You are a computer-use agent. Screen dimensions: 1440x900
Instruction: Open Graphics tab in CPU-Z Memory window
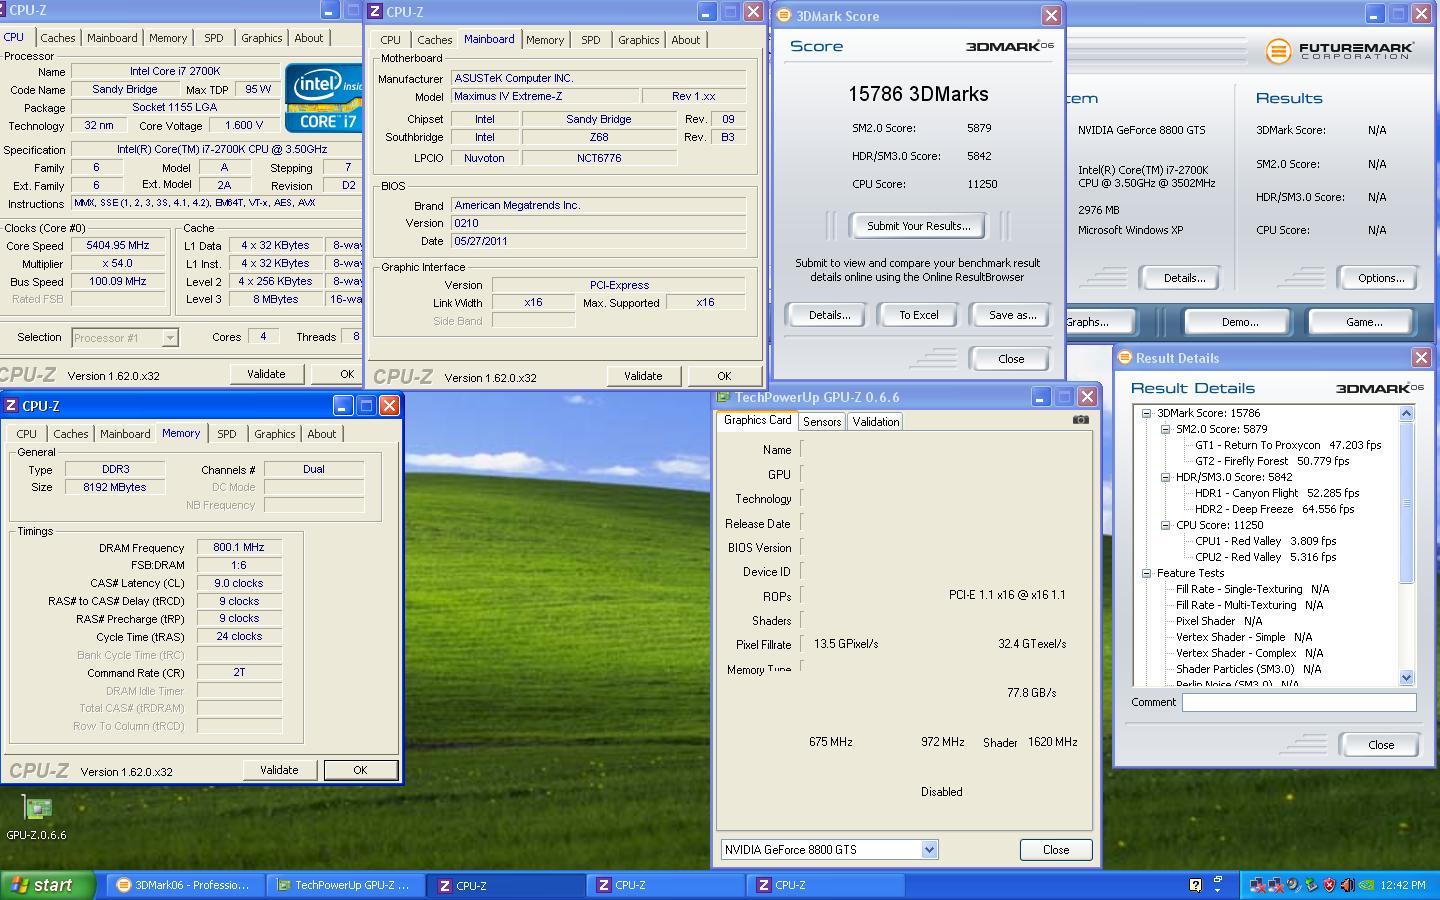pyautogui.click(x=275, y=434)
